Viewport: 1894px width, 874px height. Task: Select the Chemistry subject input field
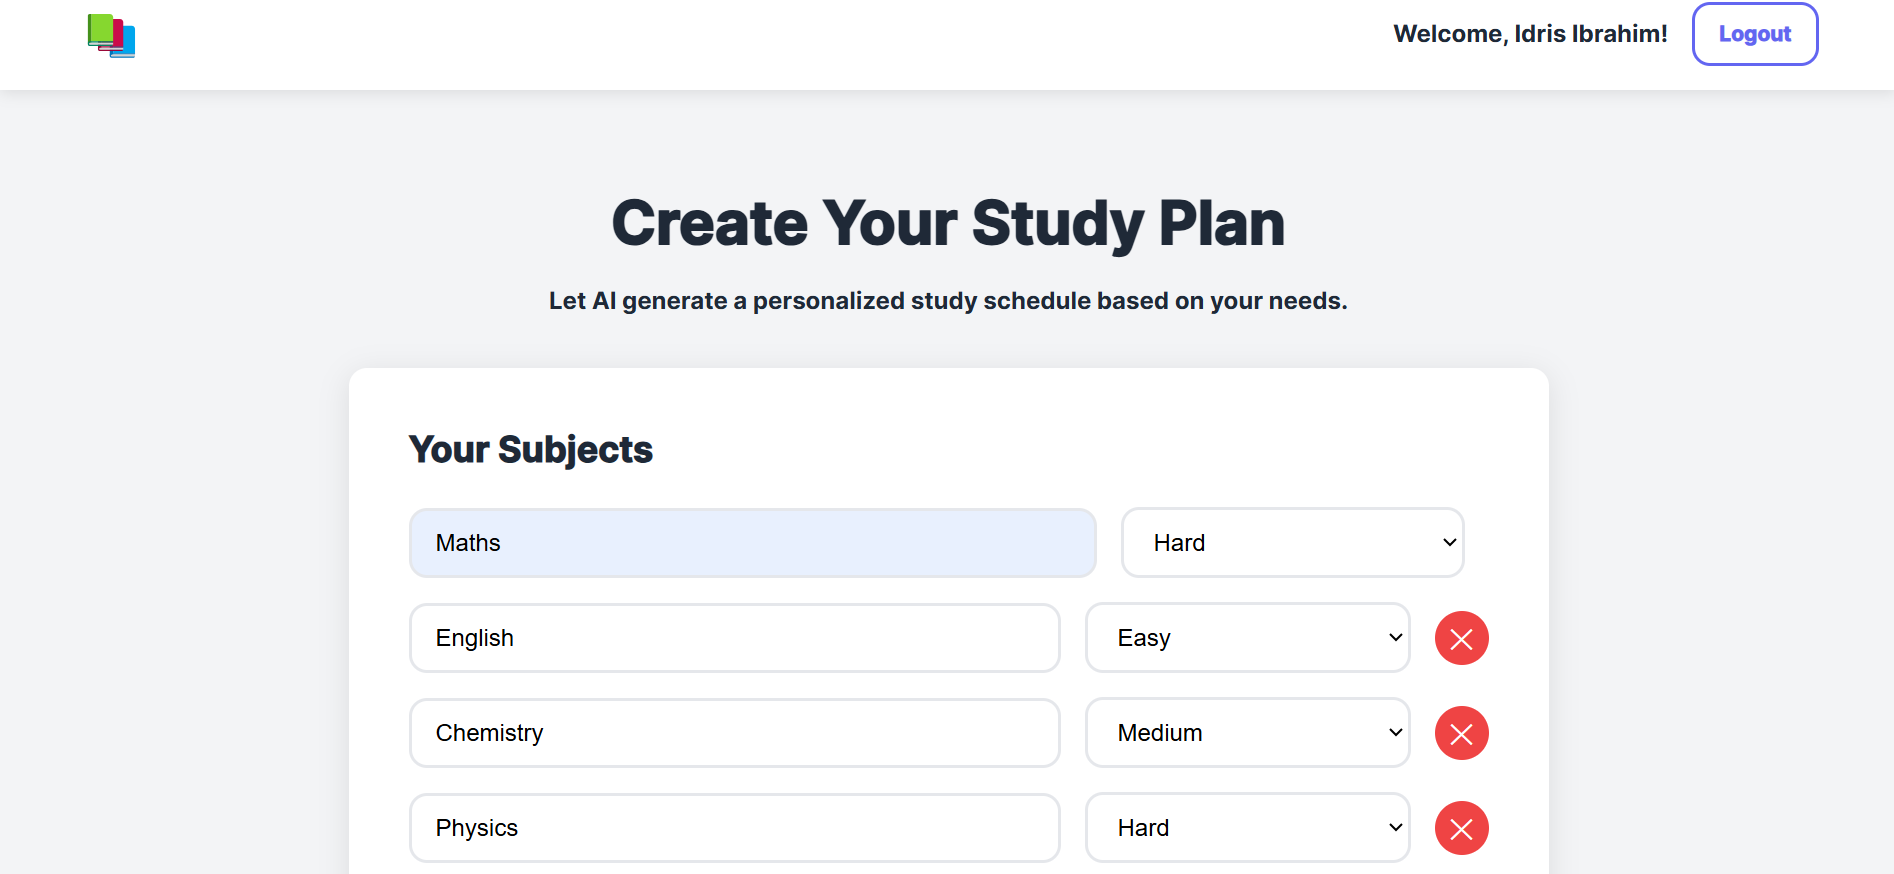734,733
